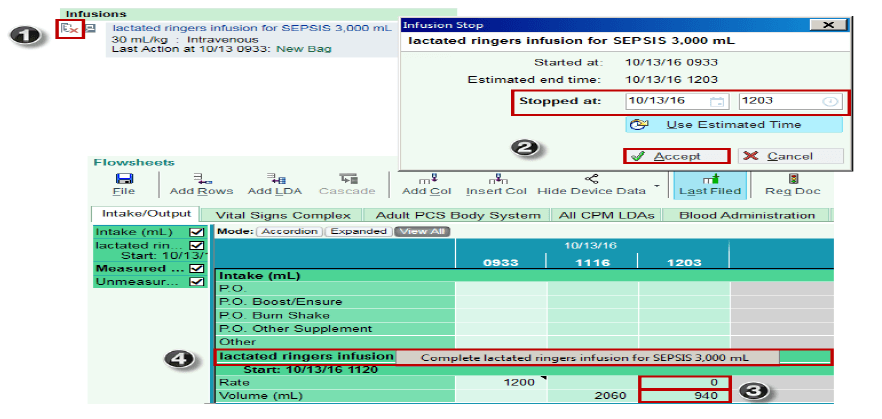
Task: Click the Rate cell showing 1200
Action: pyautogui.click(x=501, y=382)
